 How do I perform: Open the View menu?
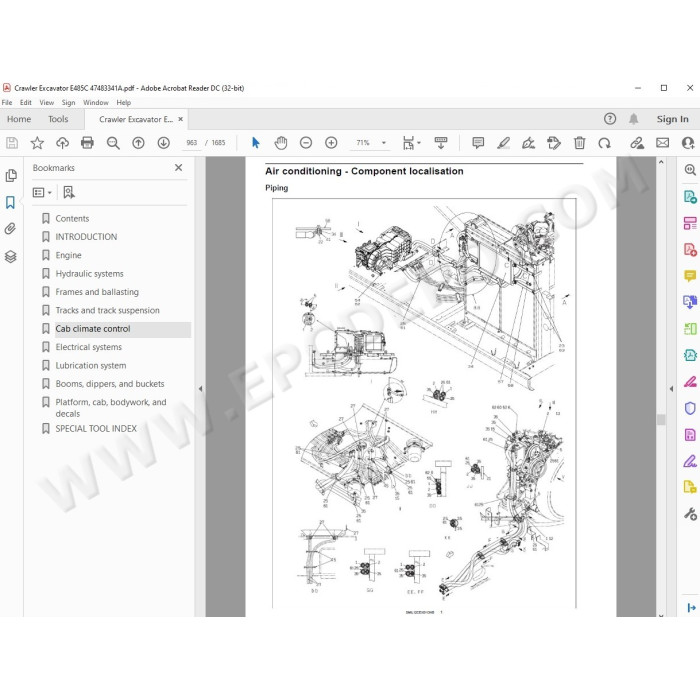(x=46, y=103)
